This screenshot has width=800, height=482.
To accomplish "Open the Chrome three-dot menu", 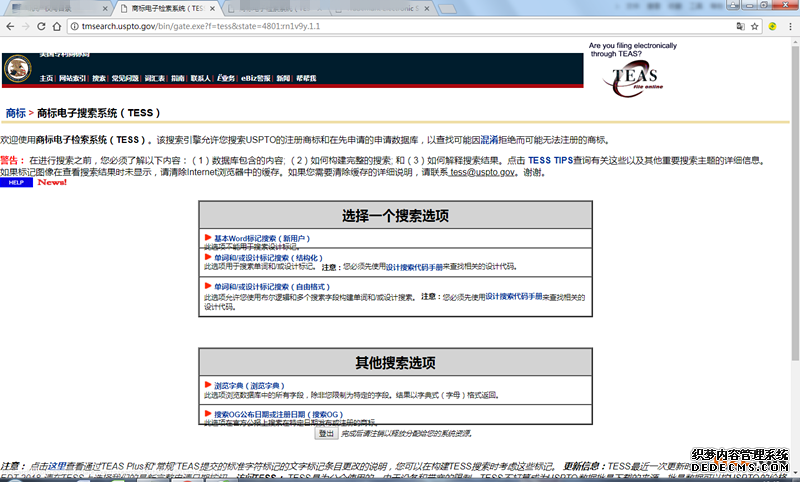I will click(790, 26).
